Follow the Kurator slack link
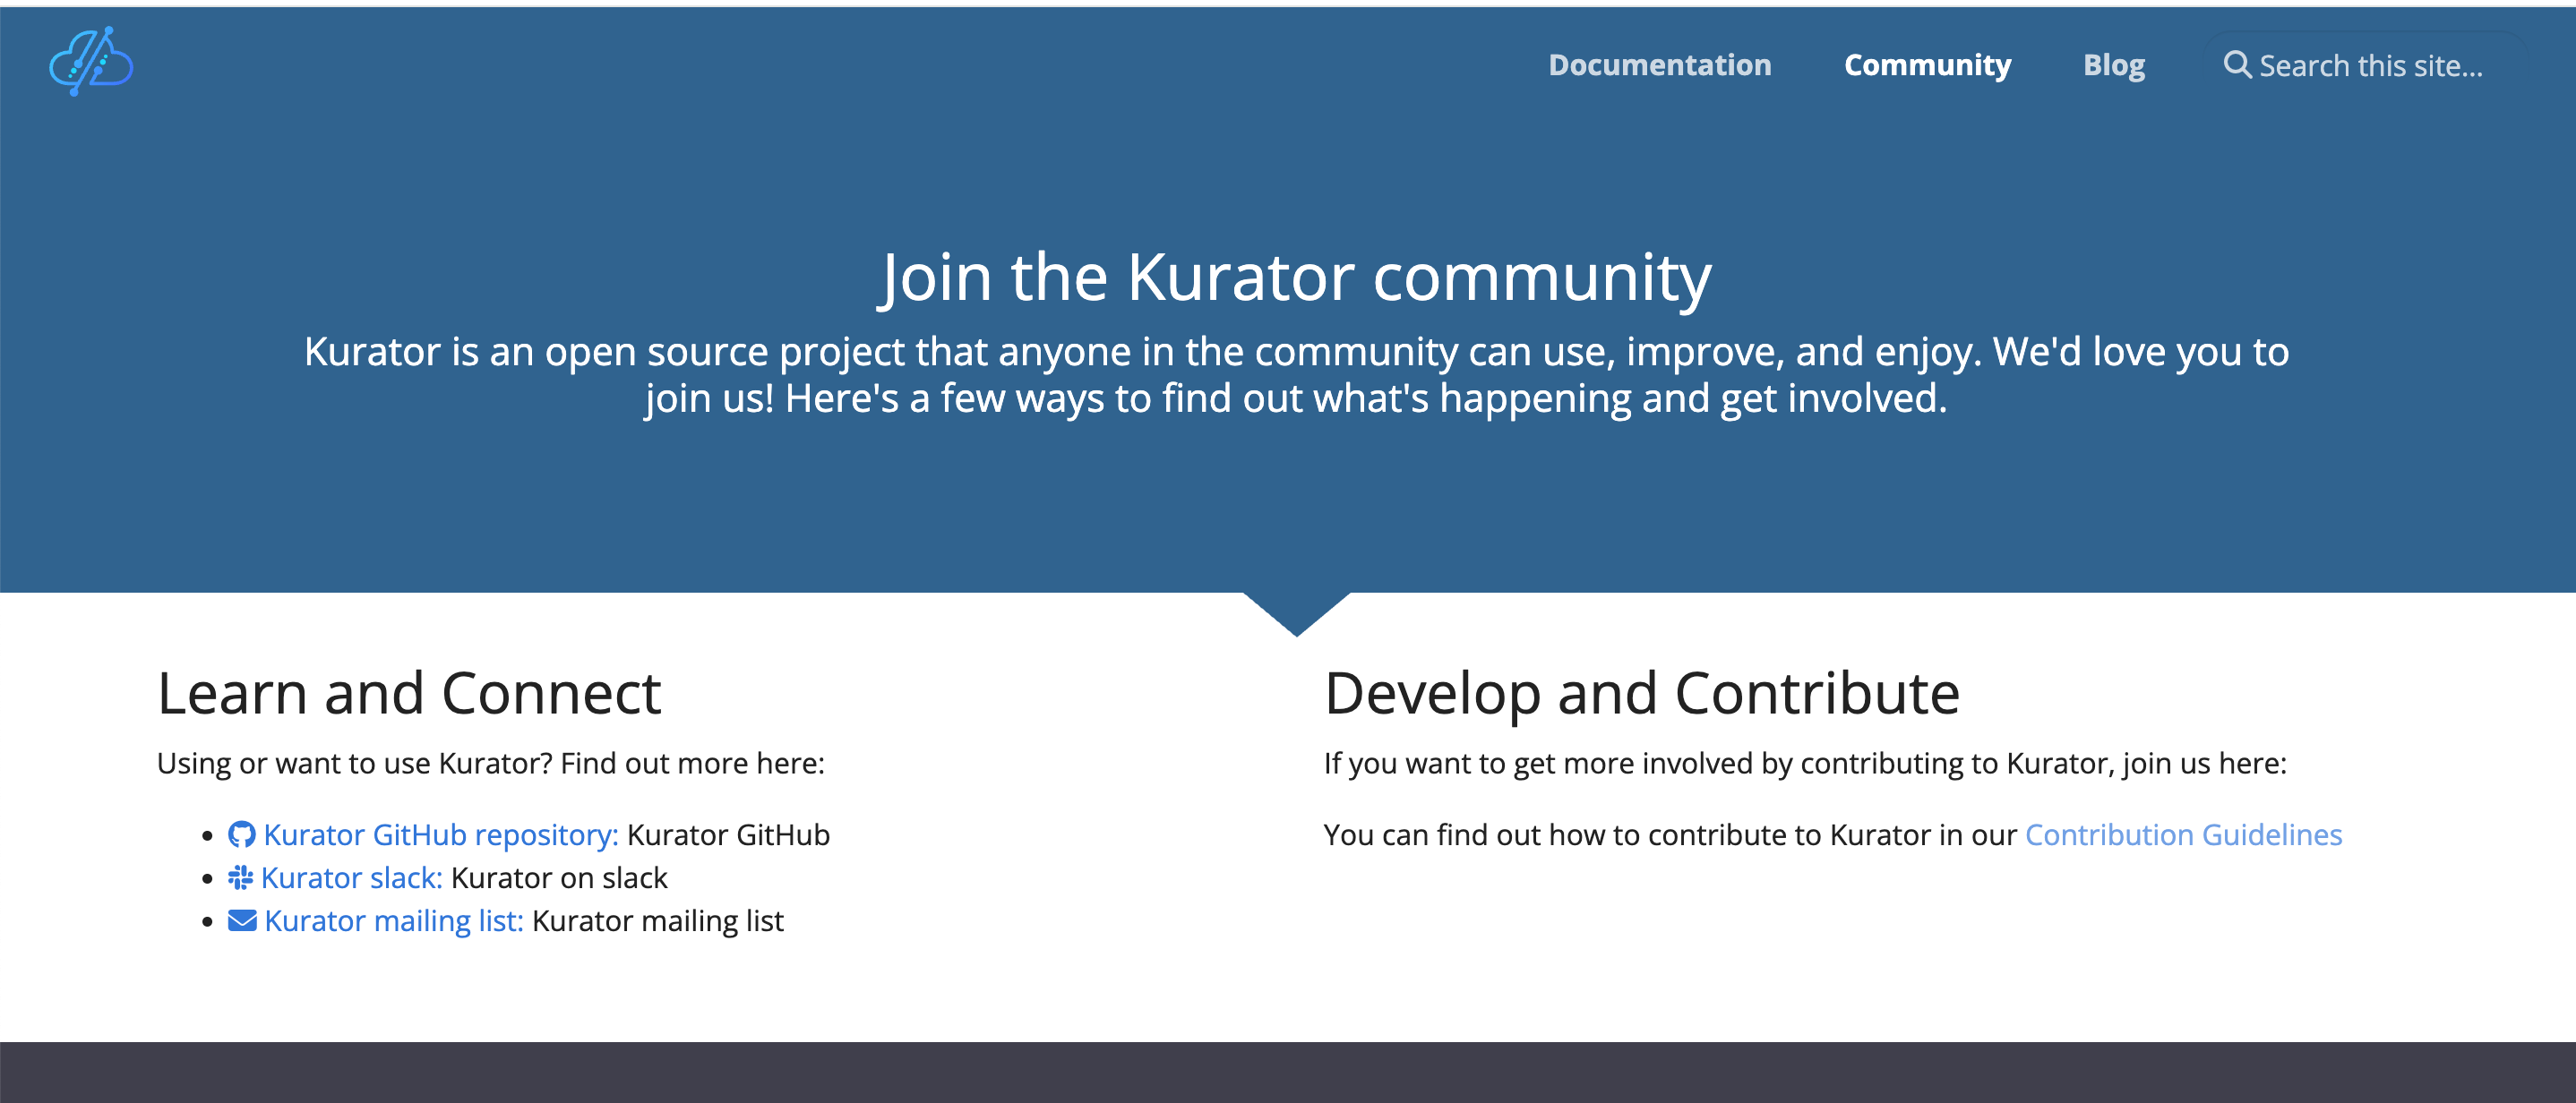Image resolution: width=2576 pixels, height=1103 pixels. [351, 877]
